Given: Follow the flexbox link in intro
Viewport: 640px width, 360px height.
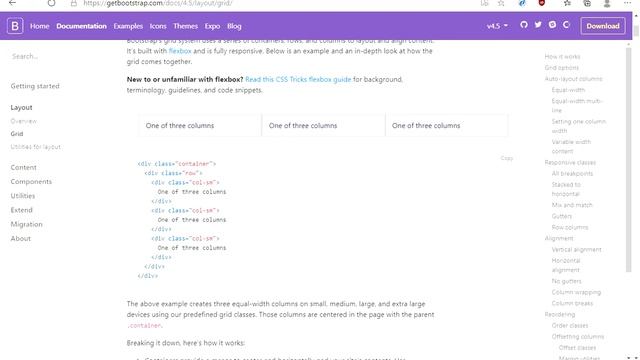Looking at the screenshot, I should [x=180, y=51].
